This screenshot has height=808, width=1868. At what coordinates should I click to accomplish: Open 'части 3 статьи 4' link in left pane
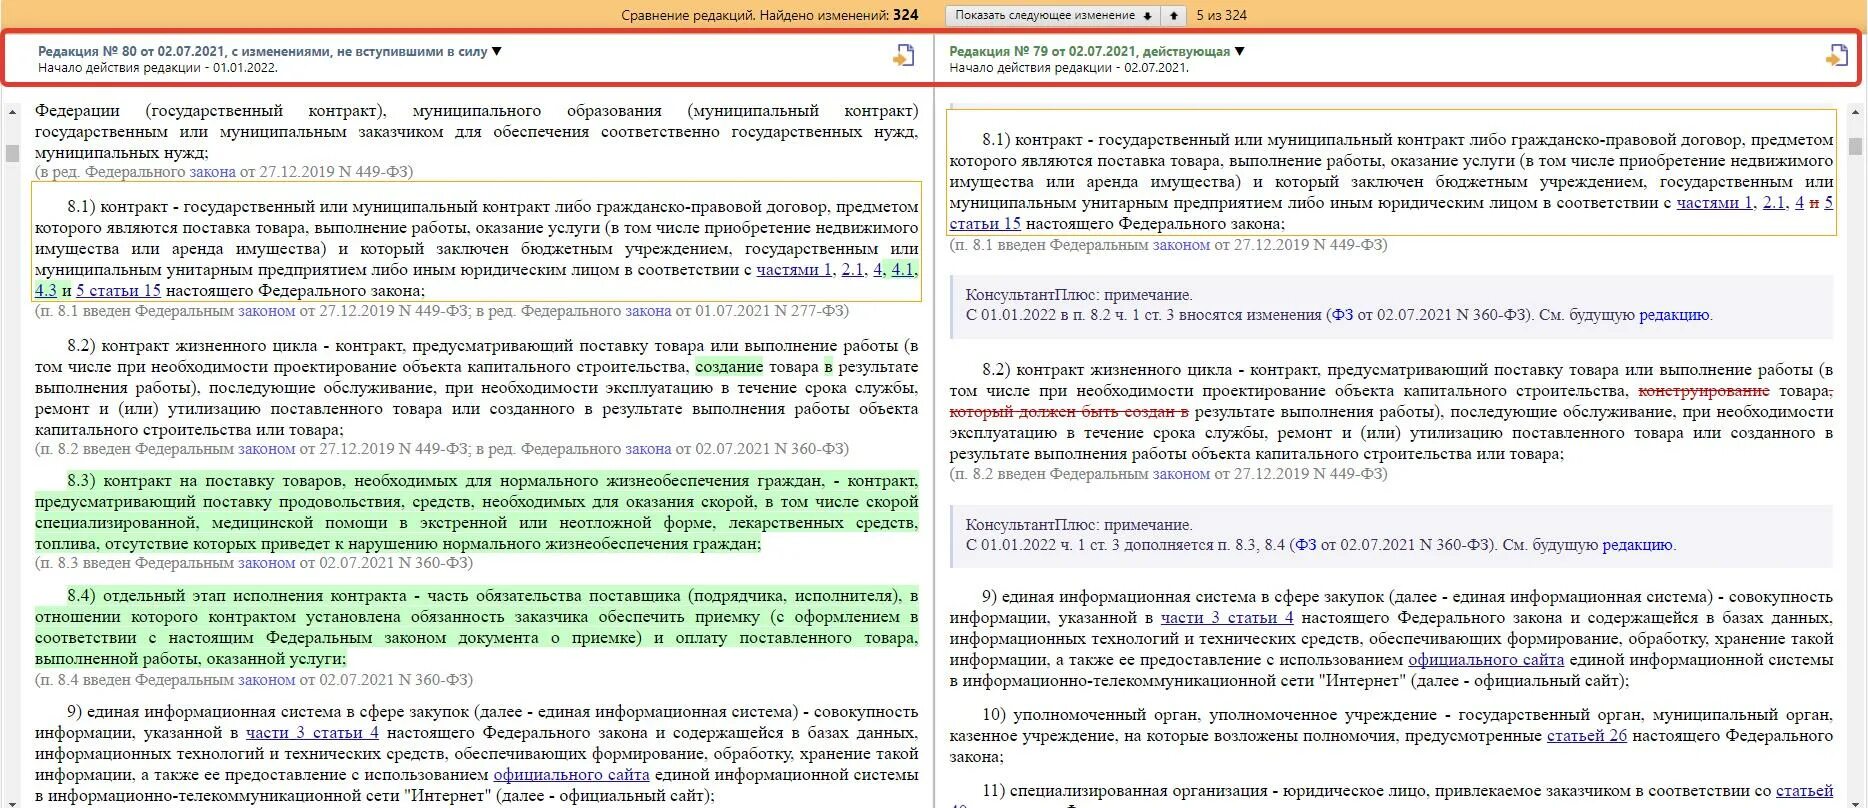(x=312, y=732)
